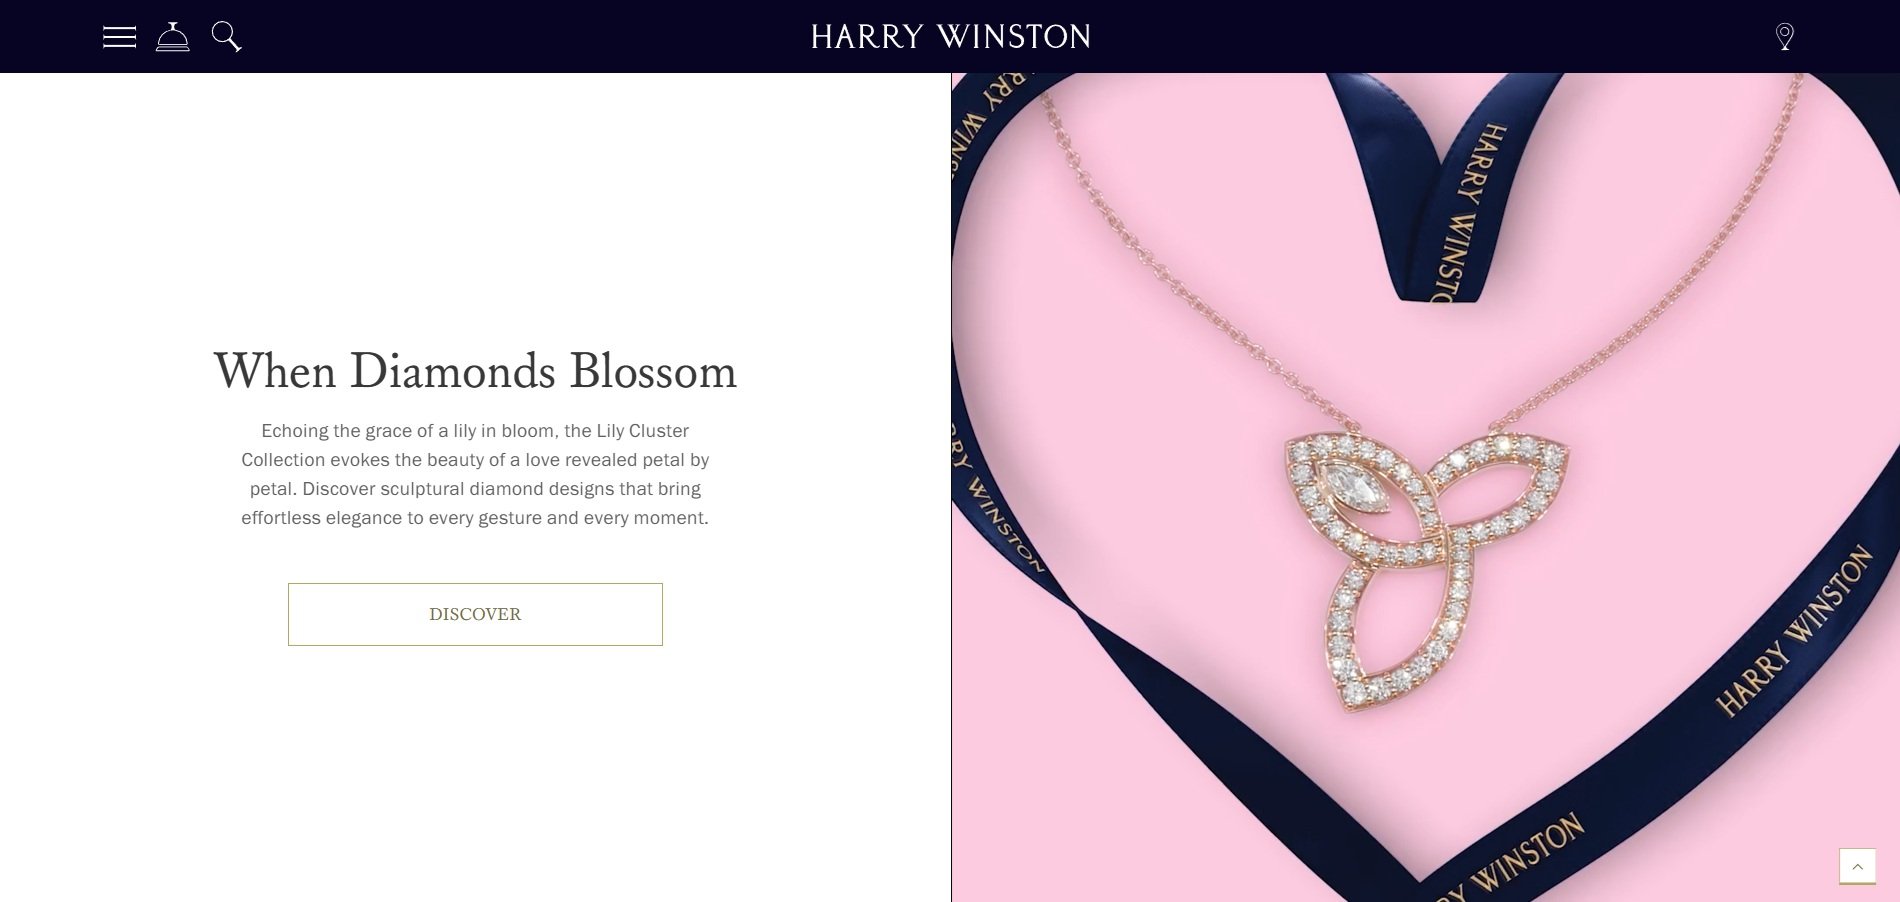Viewport: 1900px width, 902px height.
Task: Click the diamond lily pendant image
Action: 1425,570
